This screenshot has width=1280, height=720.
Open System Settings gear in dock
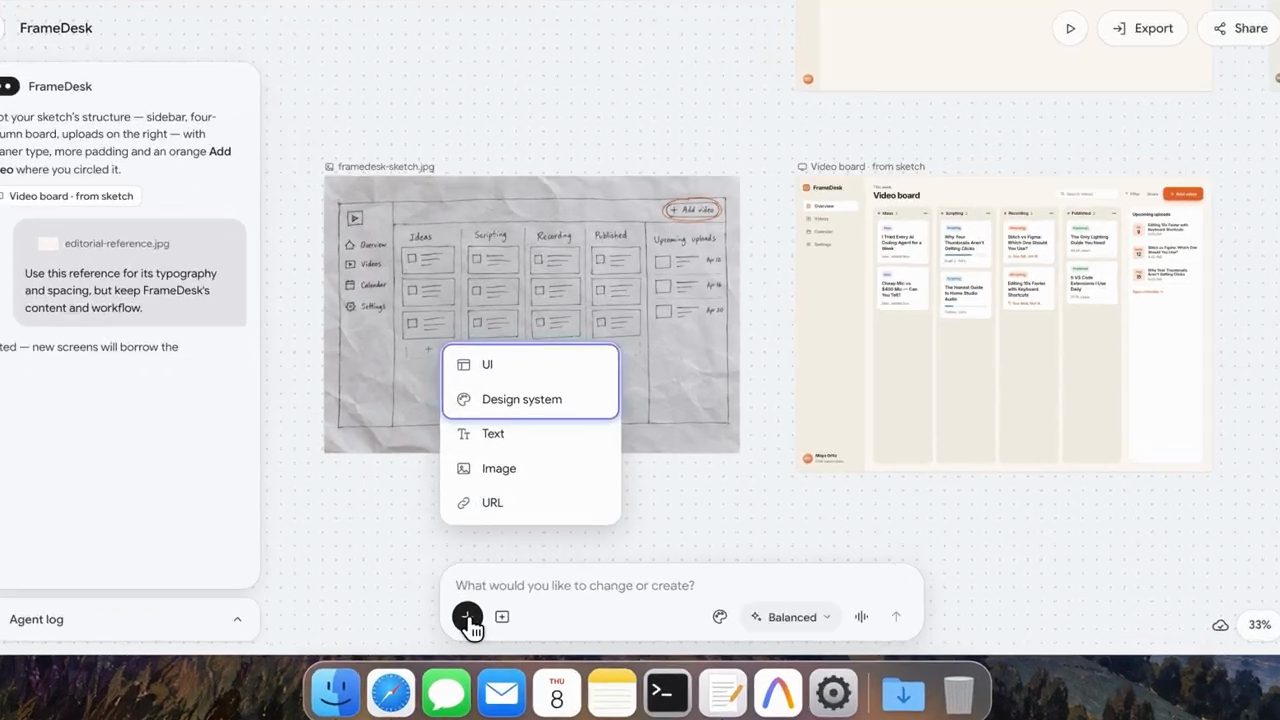(833, 692)
